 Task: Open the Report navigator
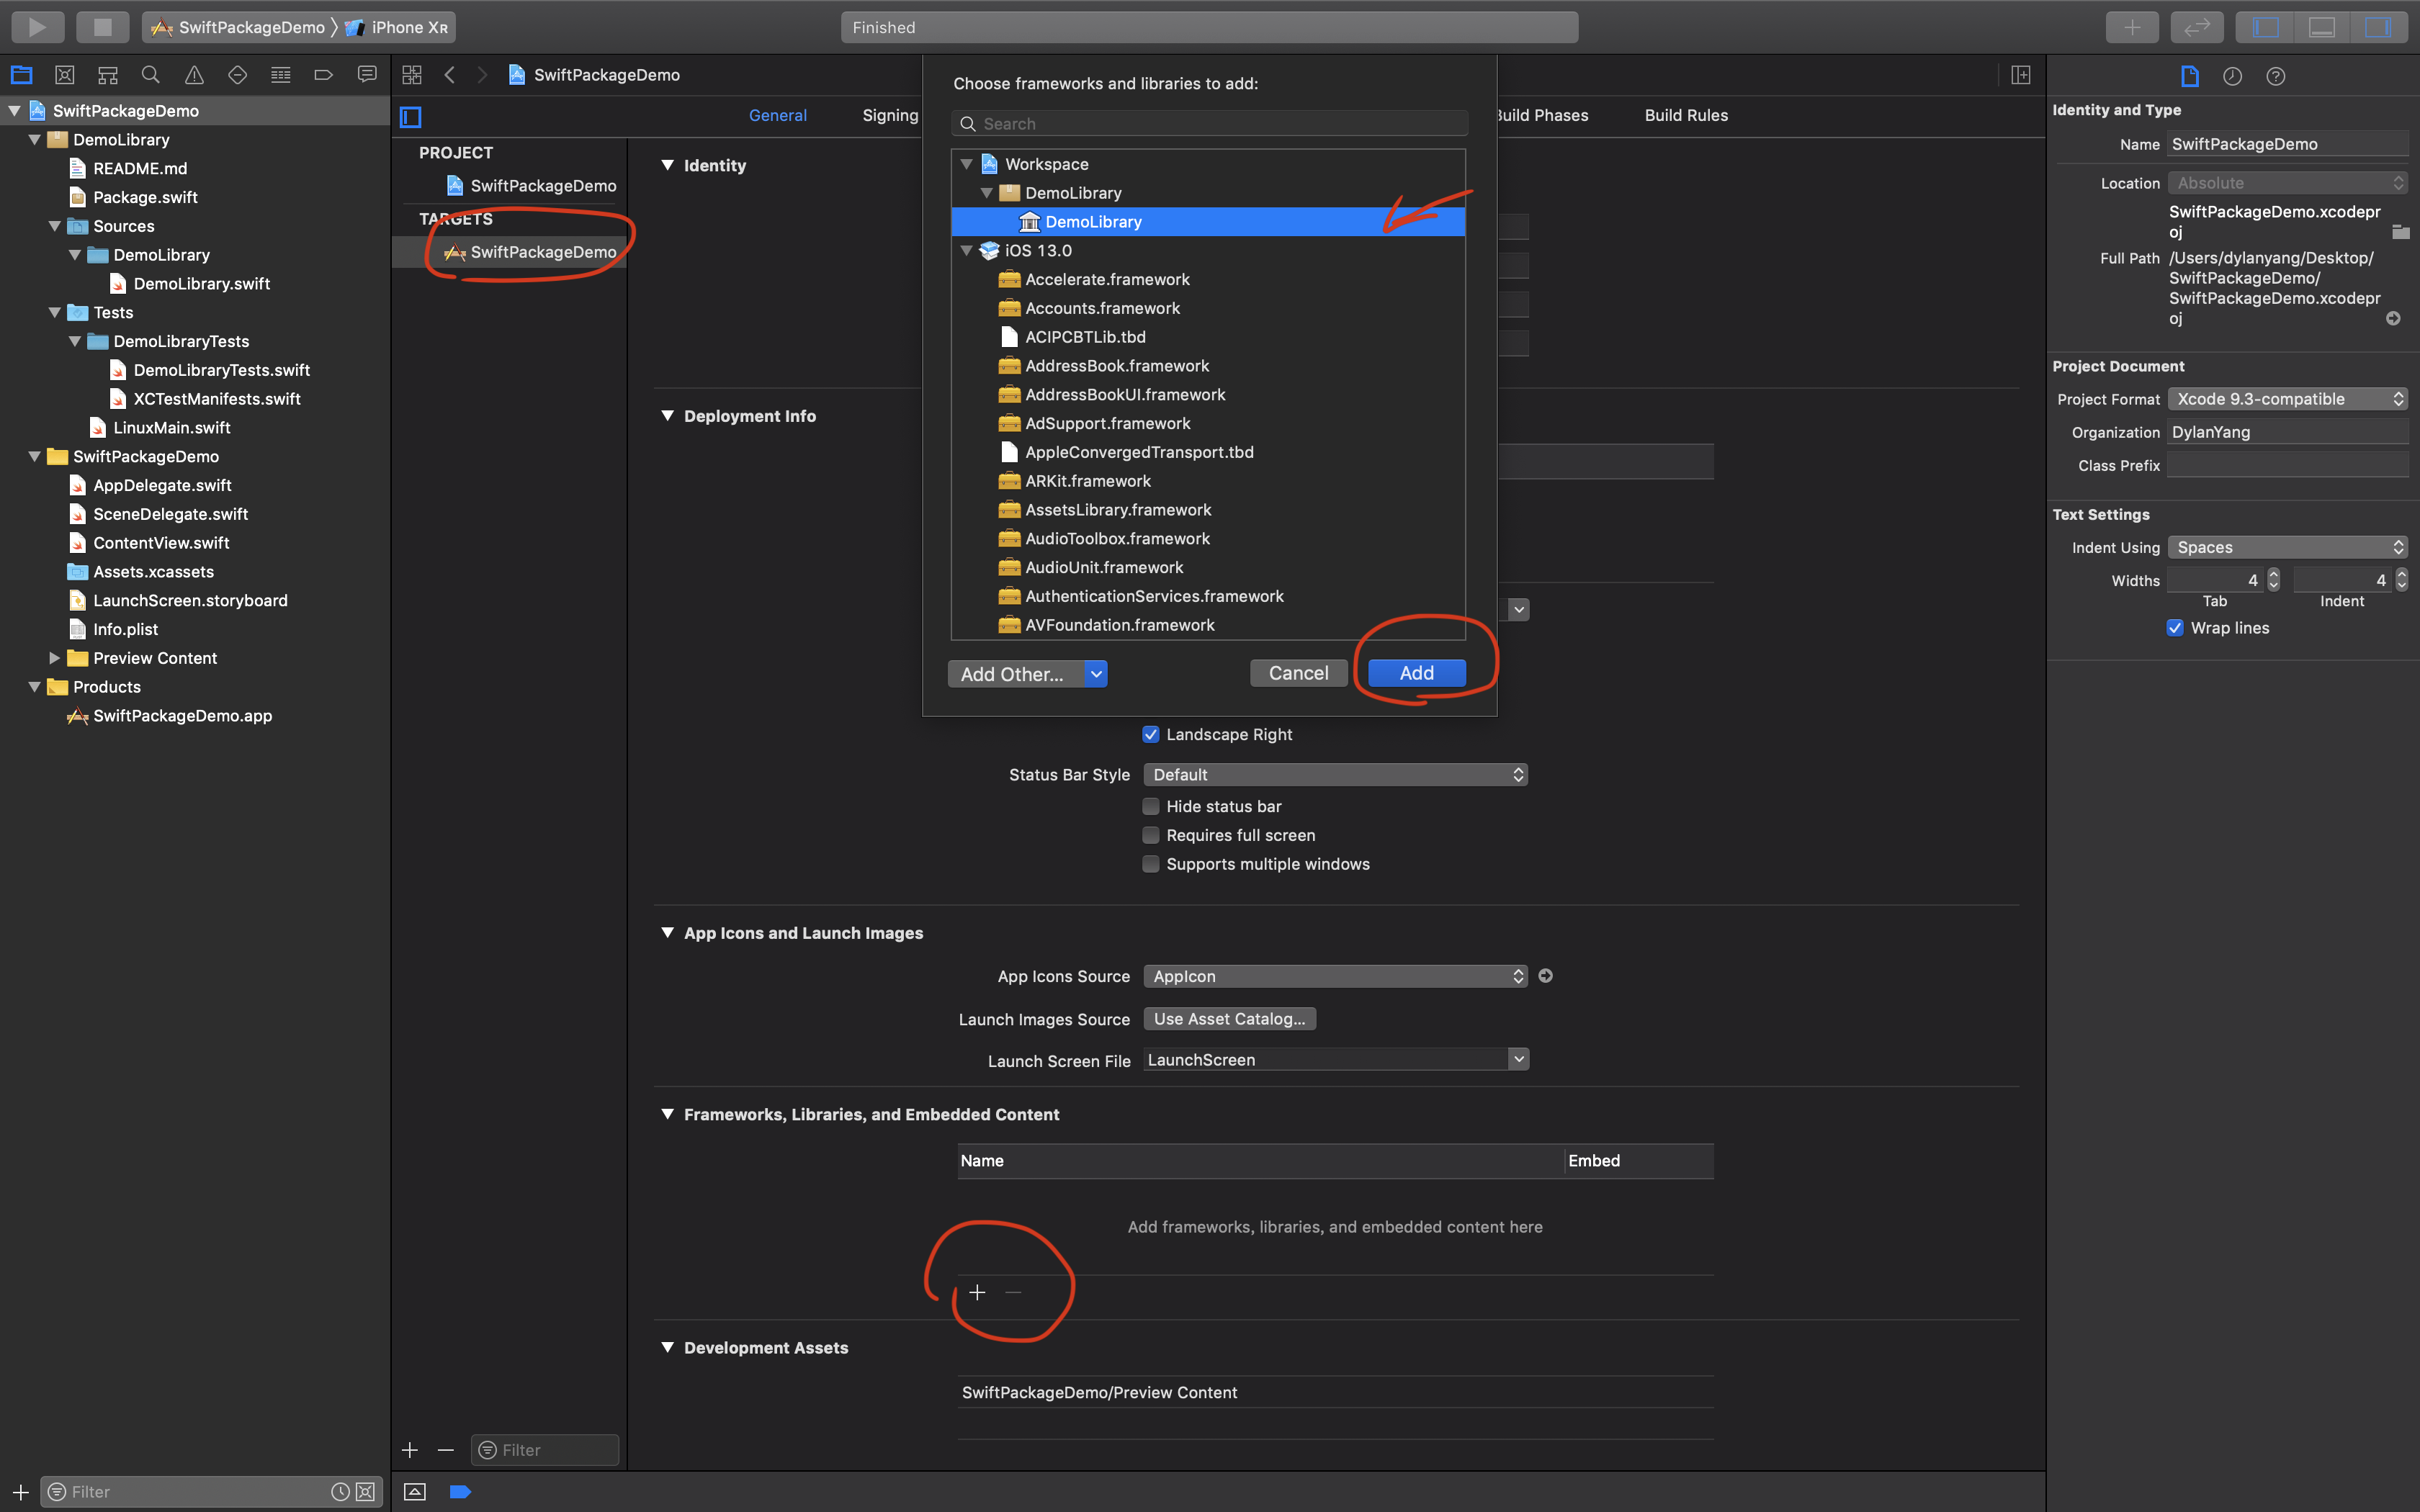click(367, 75)
